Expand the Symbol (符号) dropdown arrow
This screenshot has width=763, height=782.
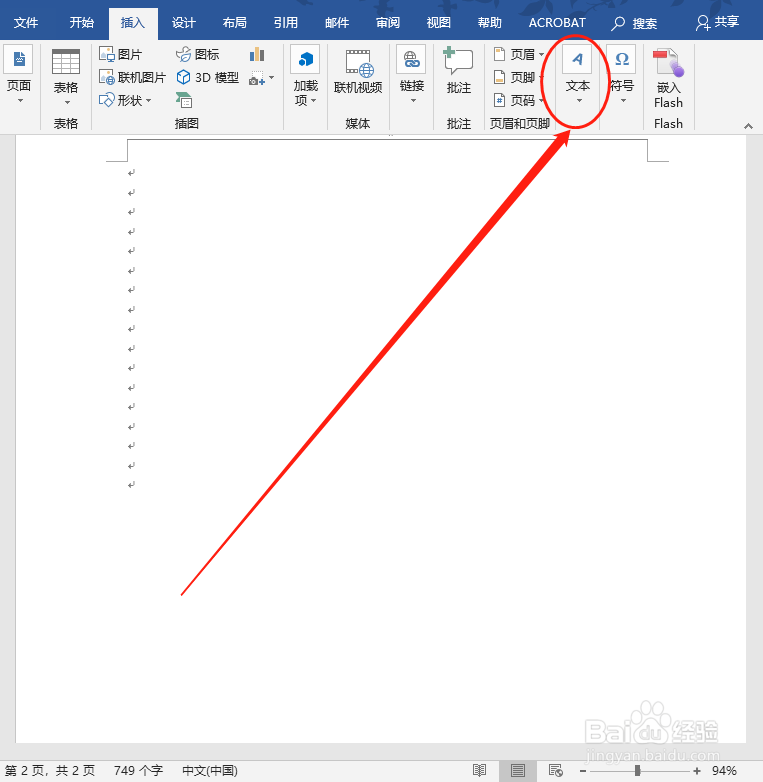[x=623, y=101]
